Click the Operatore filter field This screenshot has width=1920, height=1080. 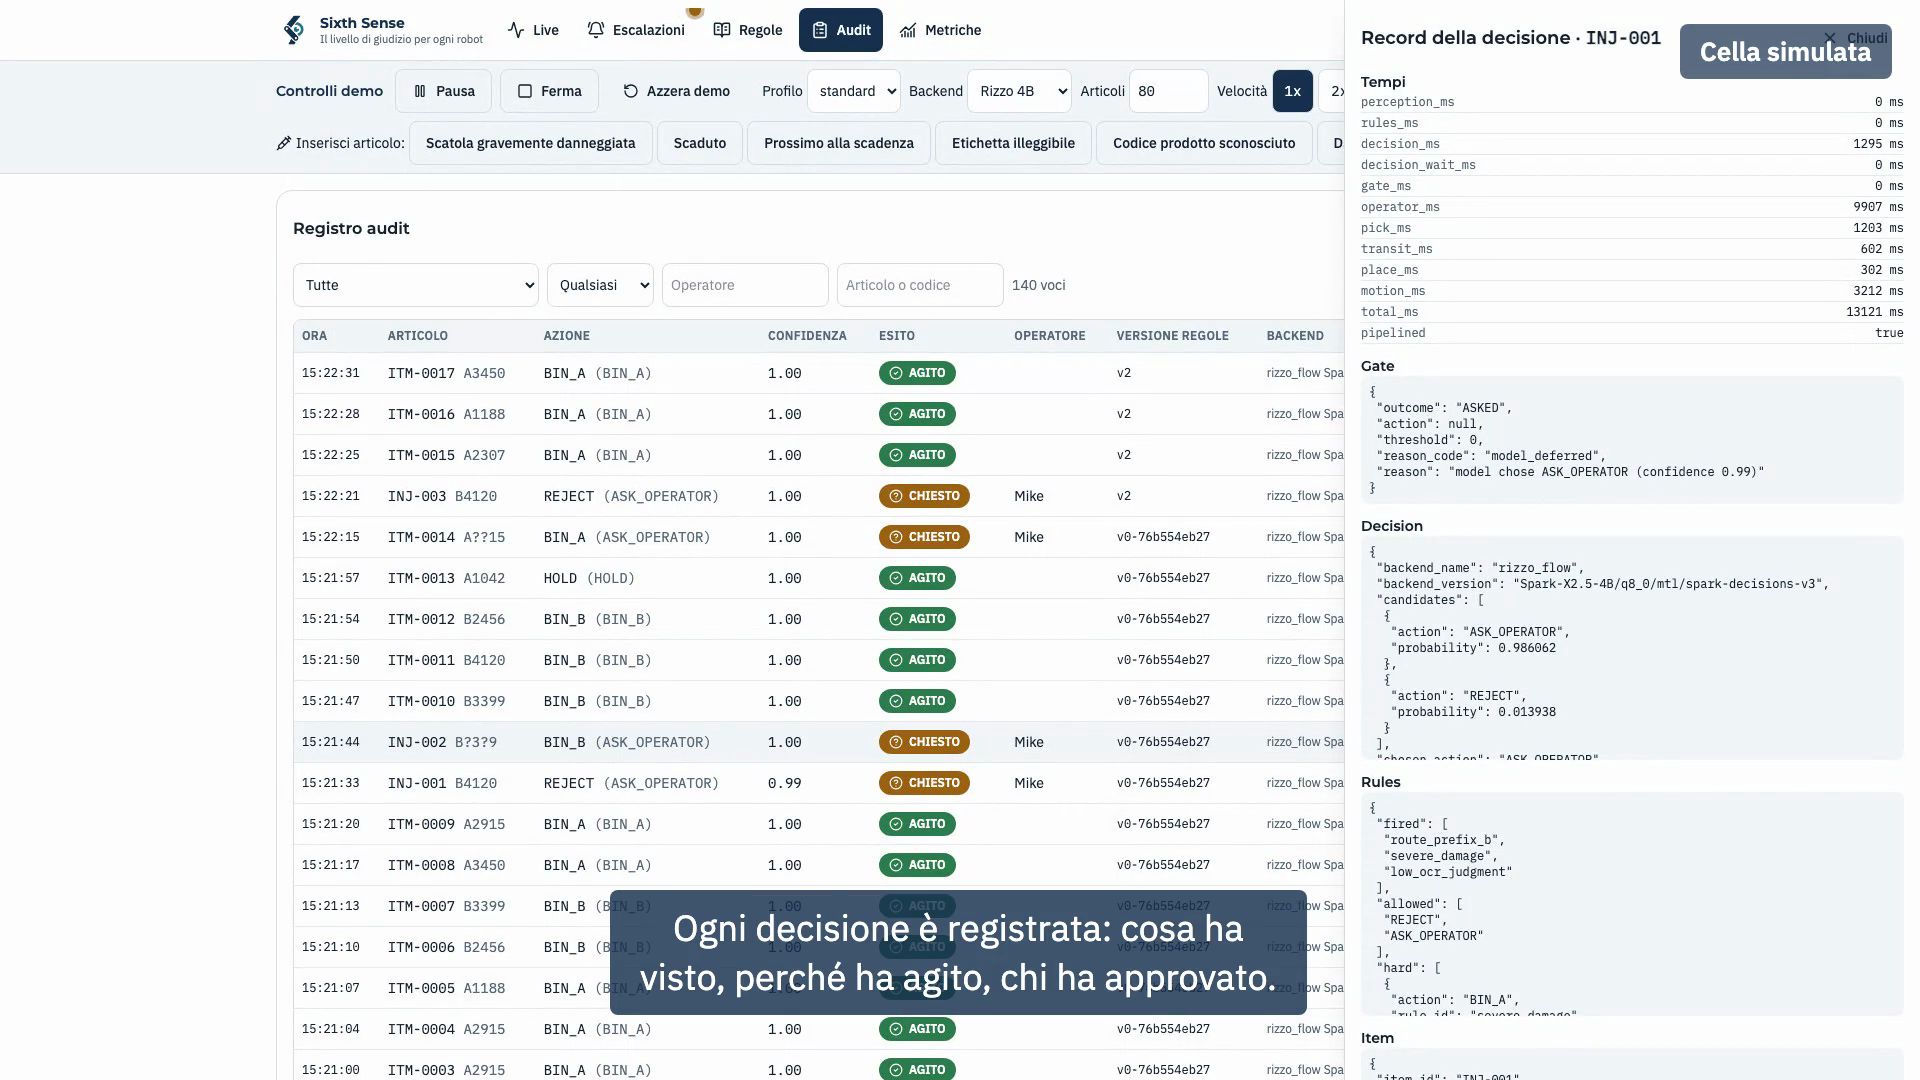[x=745, y=285]
